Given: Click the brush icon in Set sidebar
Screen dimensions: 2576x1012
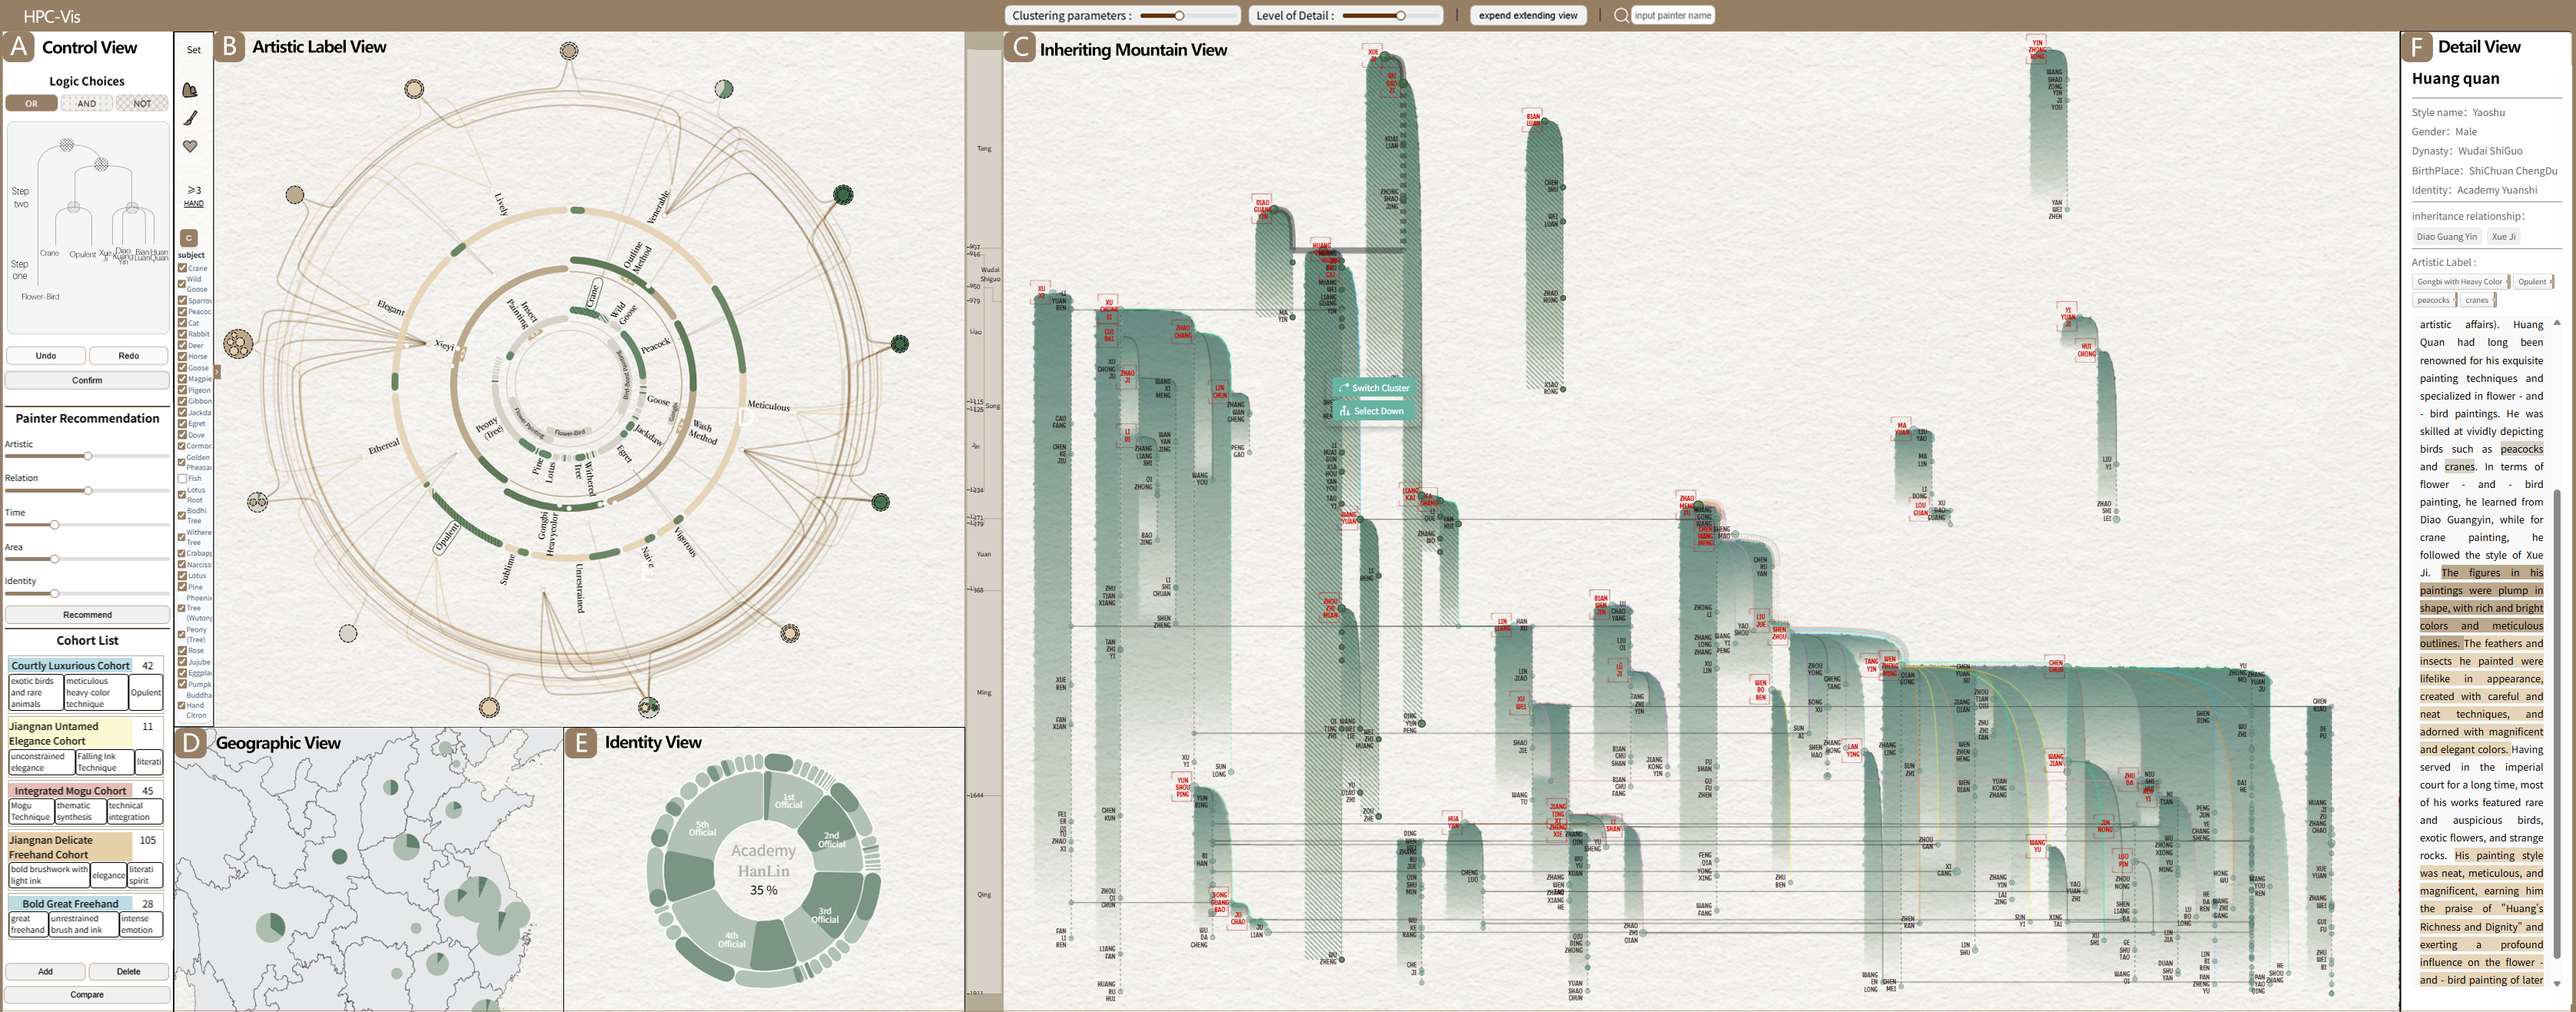Looking at the screenshot, I should [x=190, y=118].
